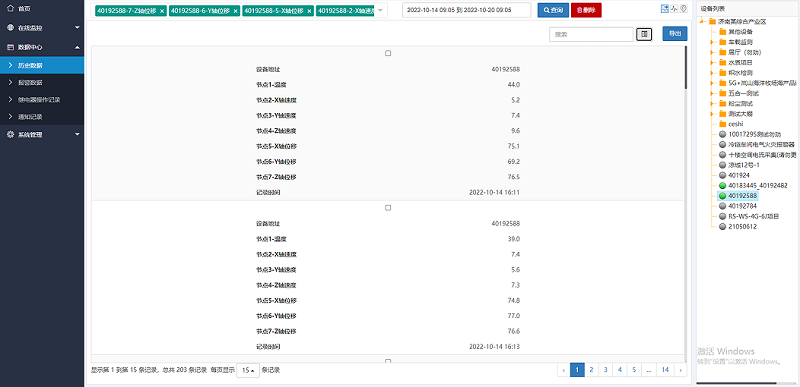Click the green status dot of 40192588
Screen dimensions: 800x387
coord(722,196)
